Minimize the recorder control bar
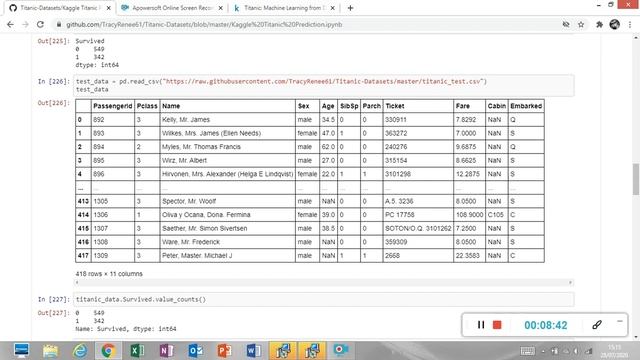 coord(620,321)
